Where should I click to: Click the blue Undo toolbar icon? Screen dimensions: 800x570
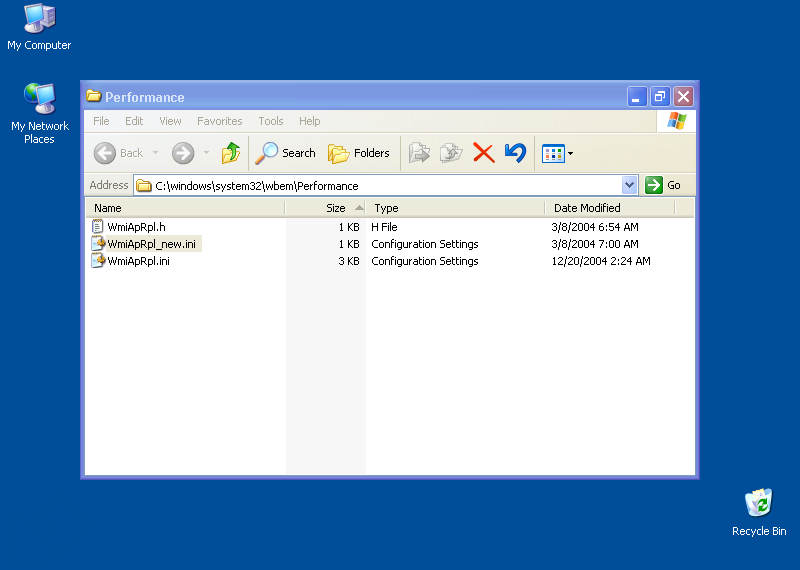515,153
